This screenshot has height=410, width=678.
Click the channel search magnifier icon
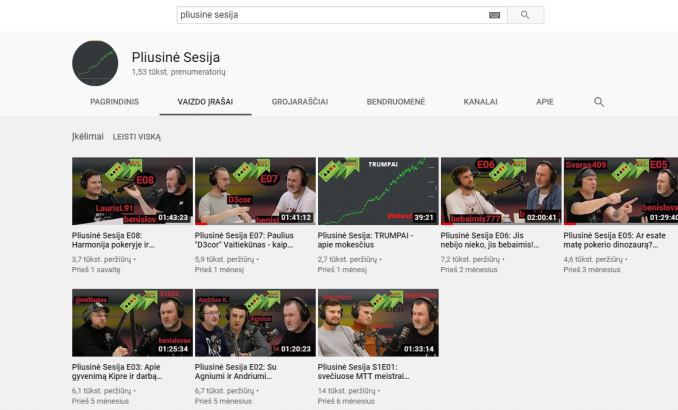pos(599,102)
